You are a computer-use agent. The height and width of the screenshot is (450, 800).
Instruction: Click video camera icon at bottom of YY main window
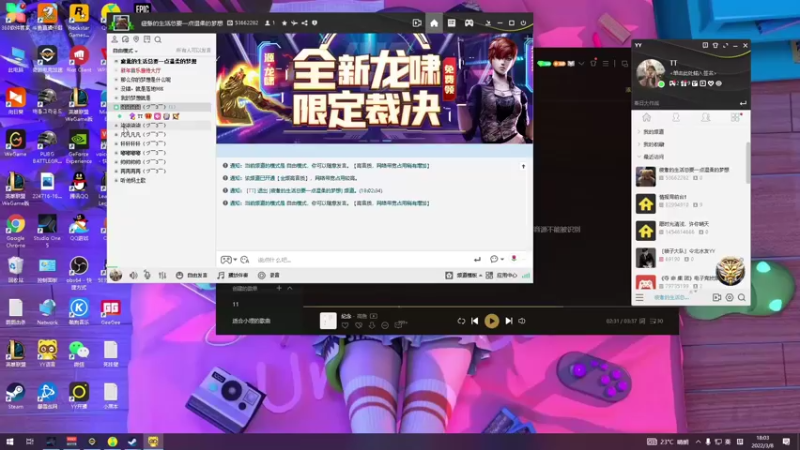click(x=717, y=297)
